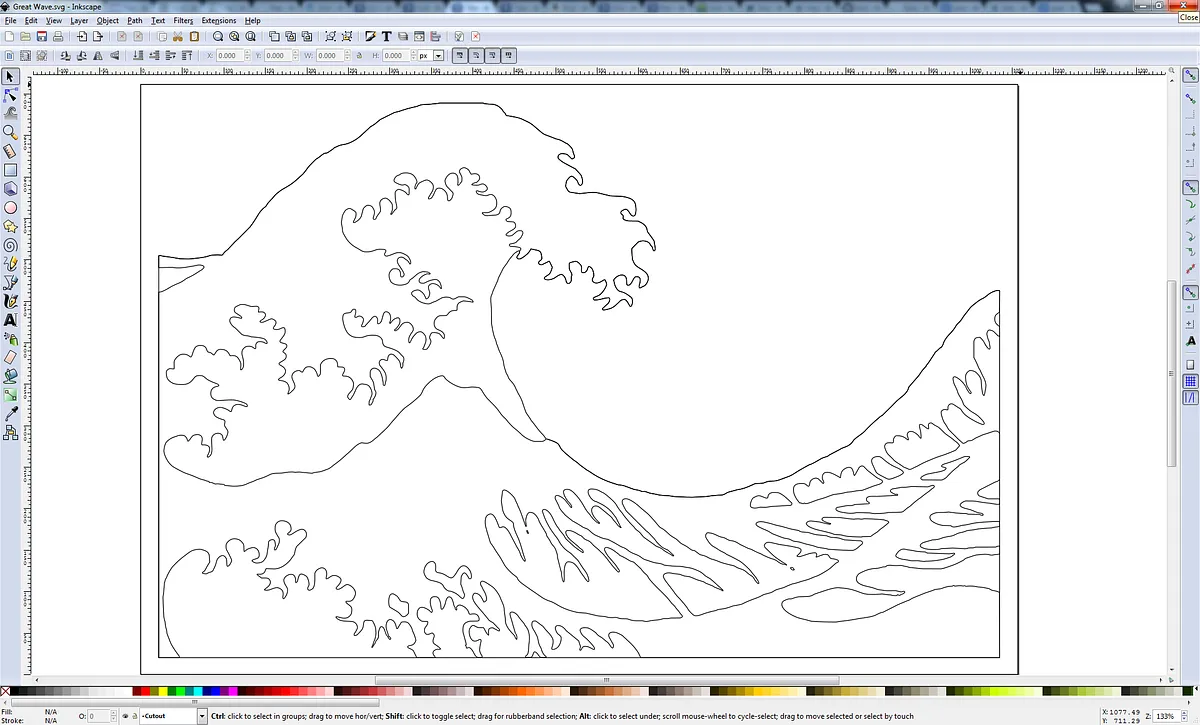Click the Close button at top right
Viewport: 1200px width, 725px height.
coord(1188,17)
